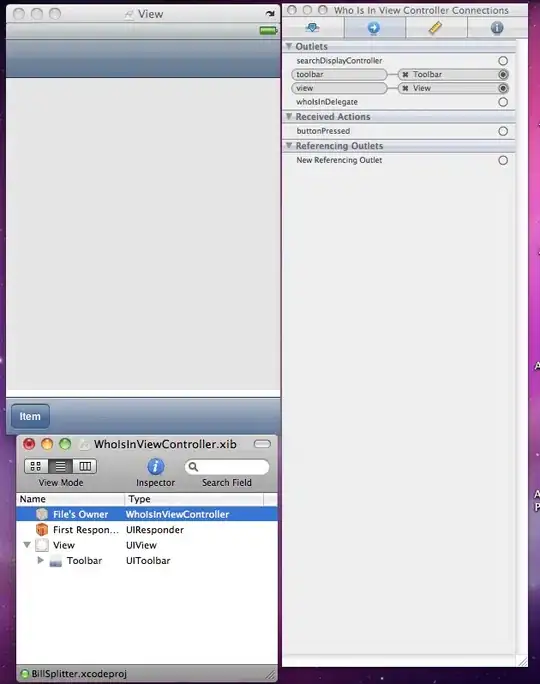Viewport: 540px width, 684px height.
Task: Switch to column view mode
Action: pyautogui.click(x=85, y=466)
